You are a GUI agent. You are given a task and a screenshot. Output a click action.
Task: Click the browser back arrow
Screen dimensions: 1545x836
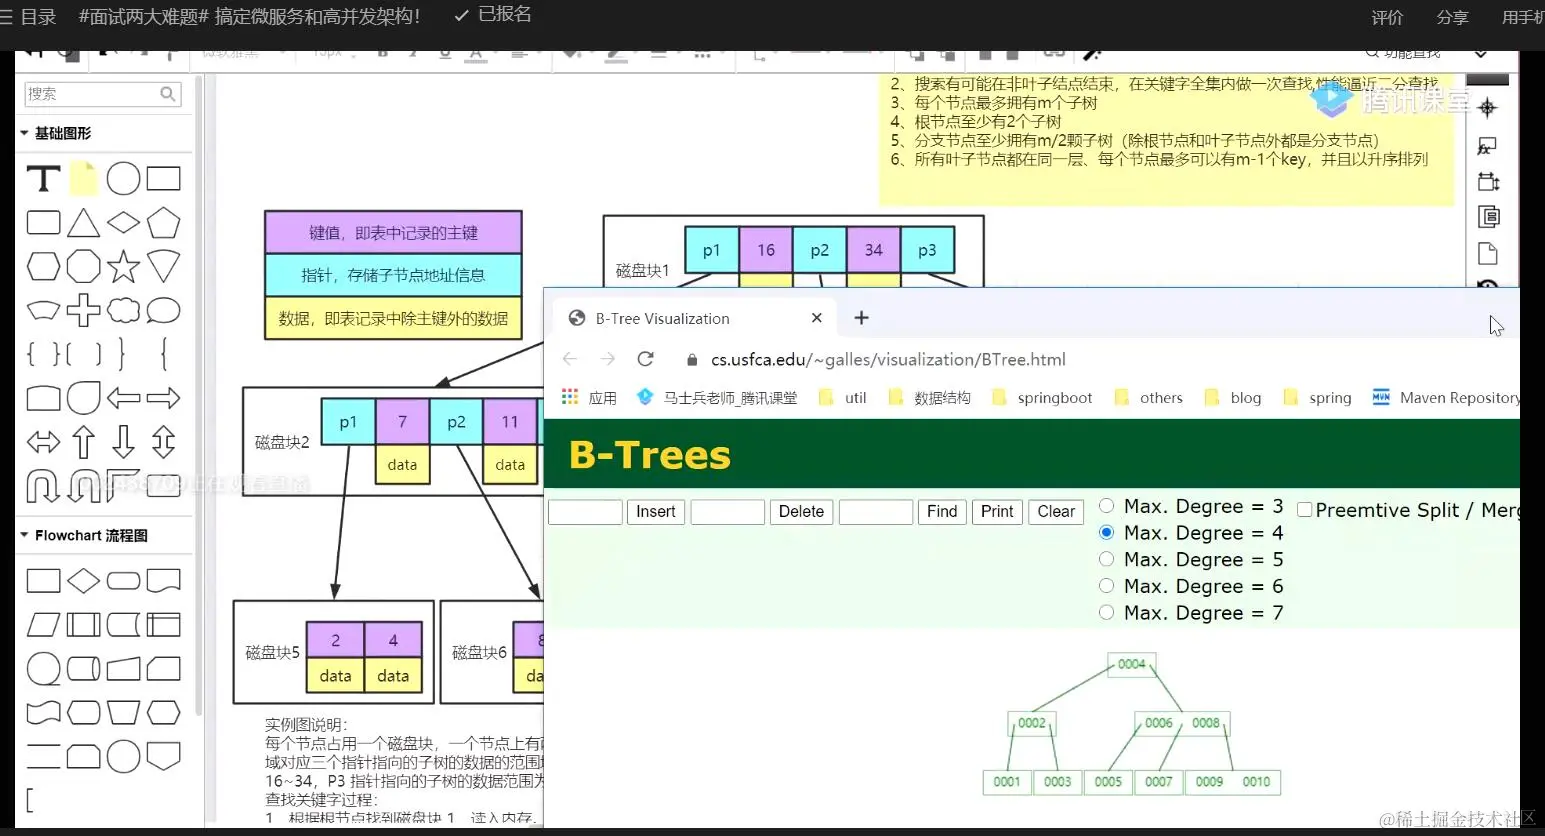pos(570,359)
